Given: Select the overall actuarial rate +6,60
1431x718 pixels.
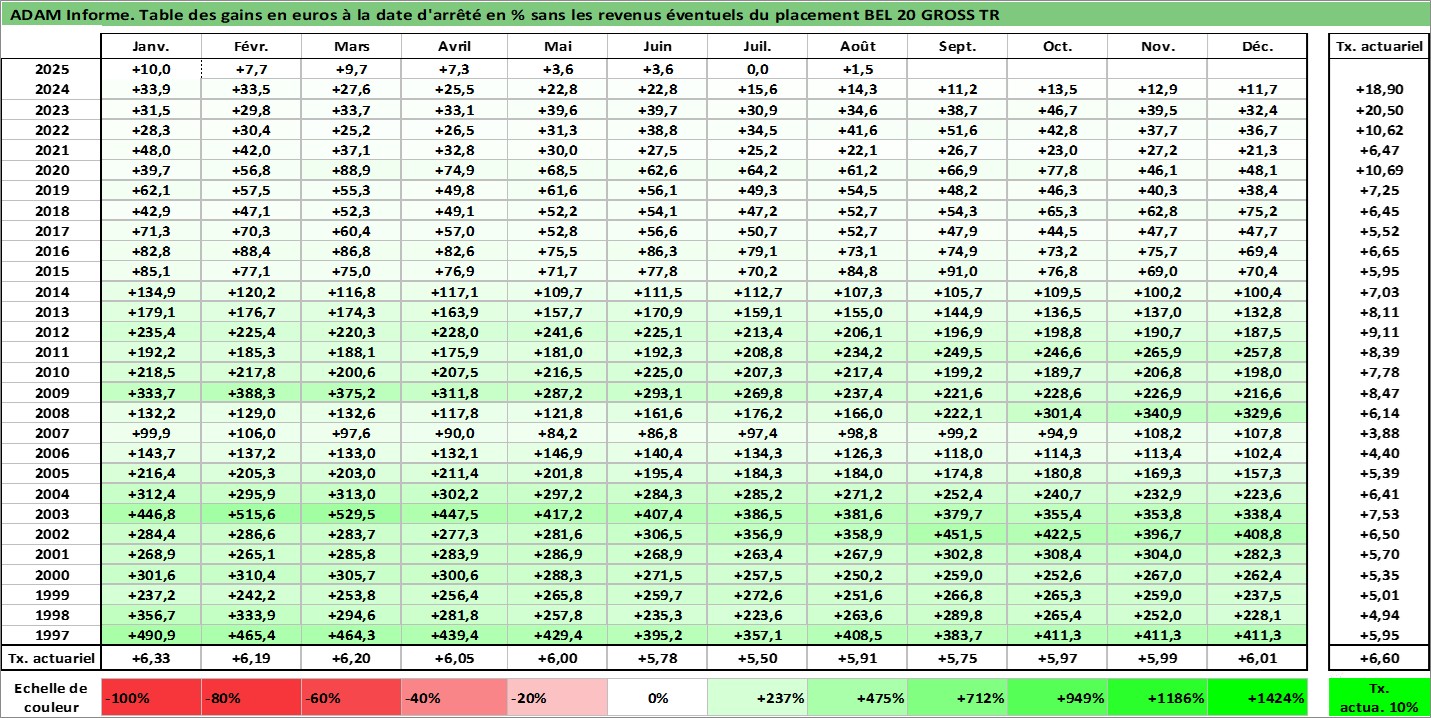Looking at the screenshot, I should point(1379,658).
